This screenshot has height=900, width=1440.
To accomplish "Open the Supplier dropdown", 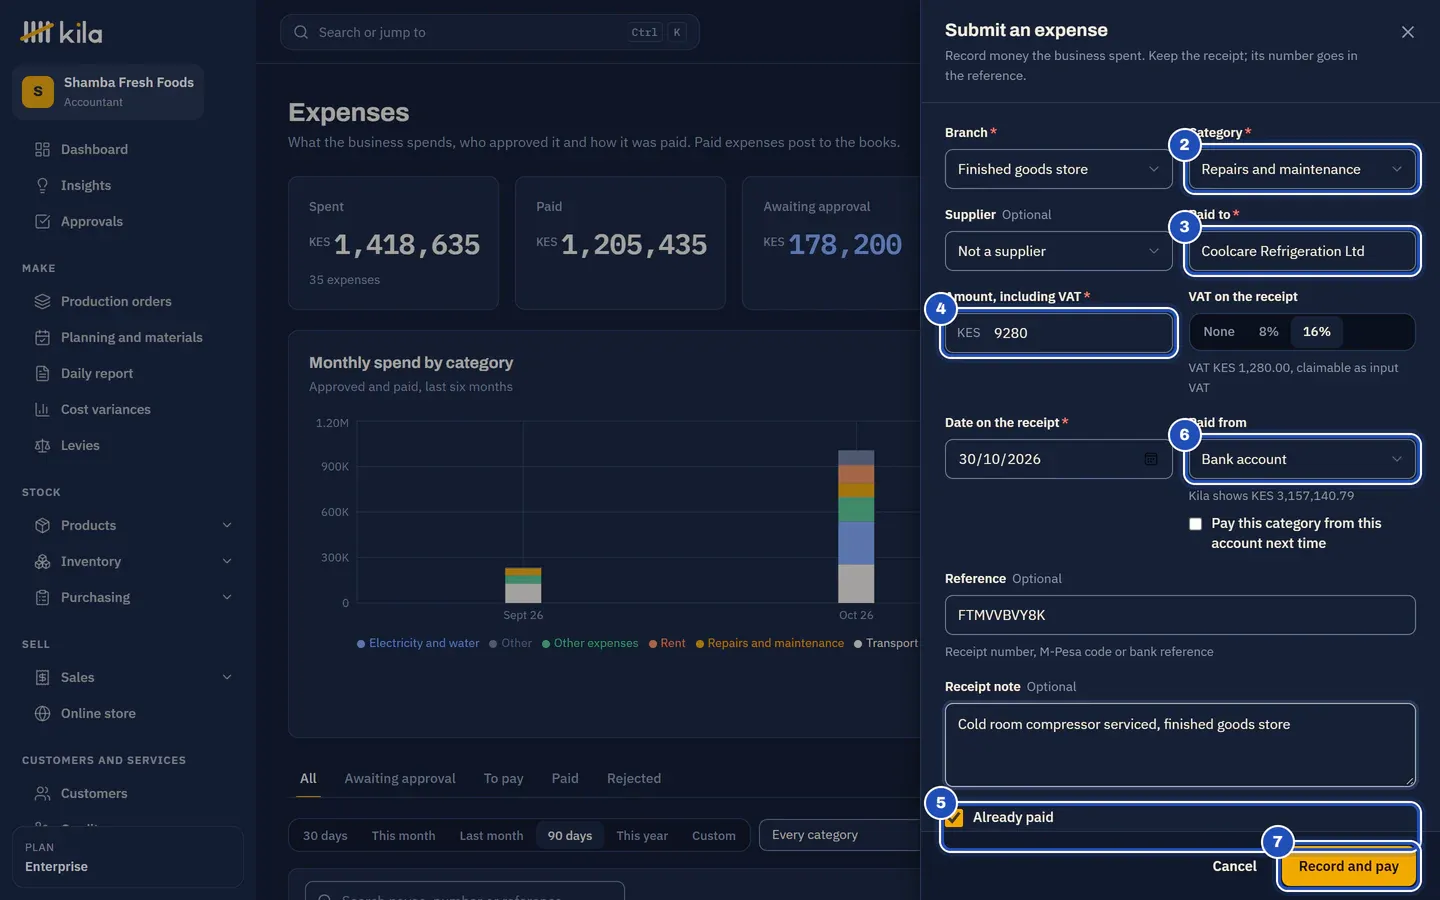I will (x=1059, y=251).
